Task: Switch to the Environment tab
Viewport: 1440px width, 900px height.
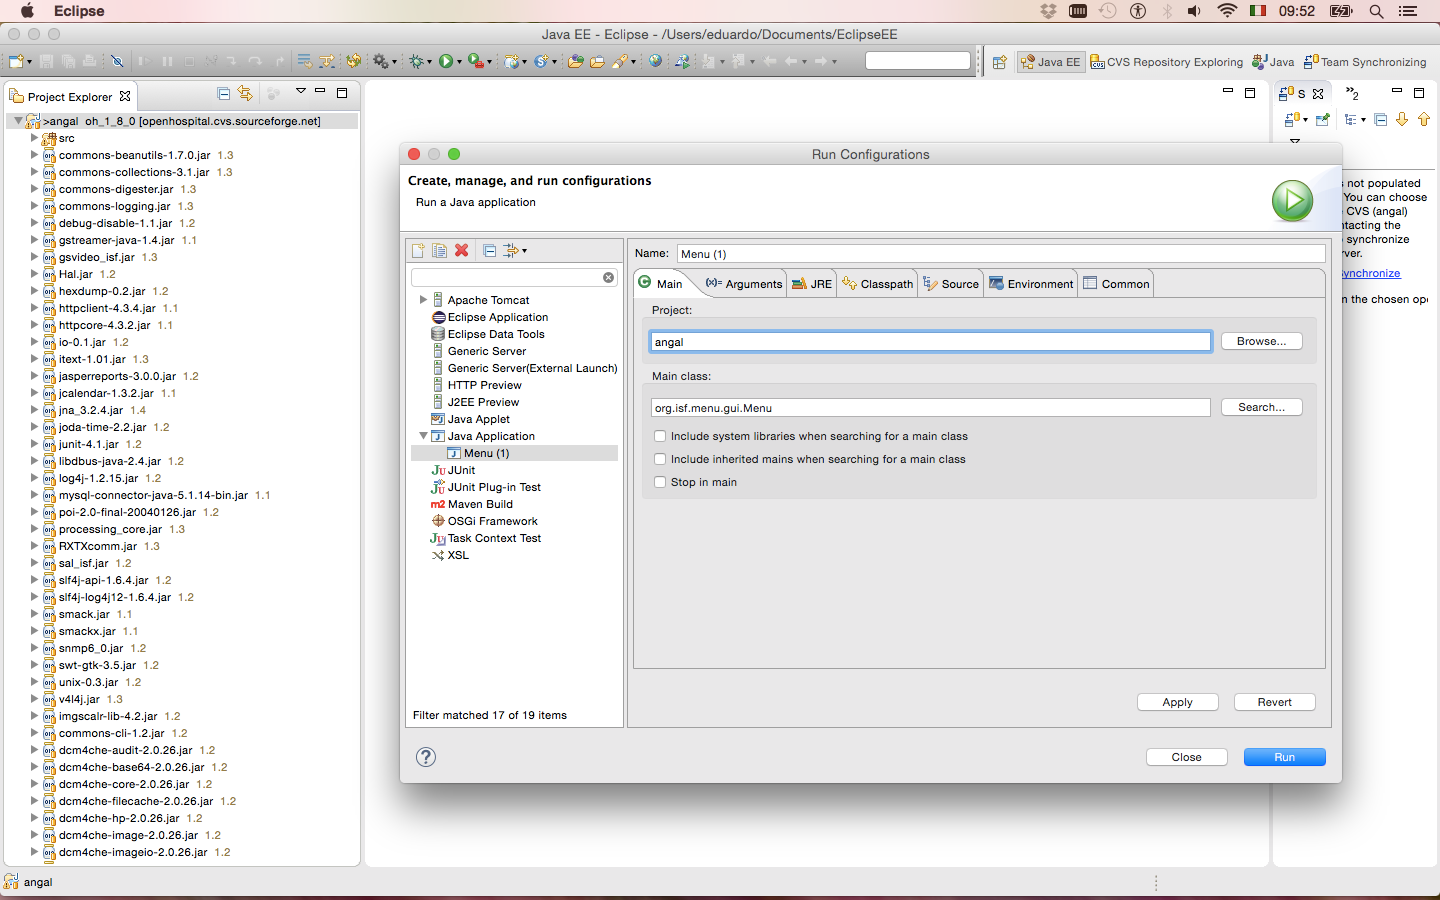Action: [x=1031, y=284]
